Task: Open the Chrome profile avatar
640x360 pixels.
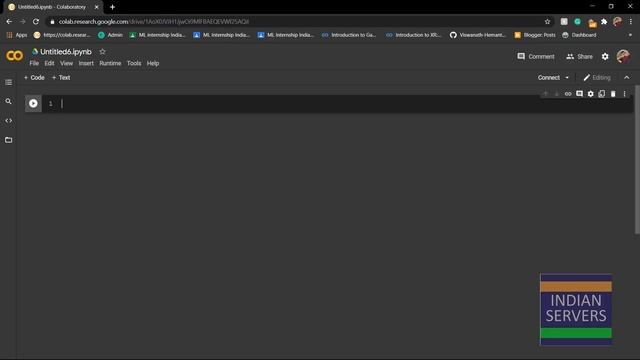Action: [618, 22]
